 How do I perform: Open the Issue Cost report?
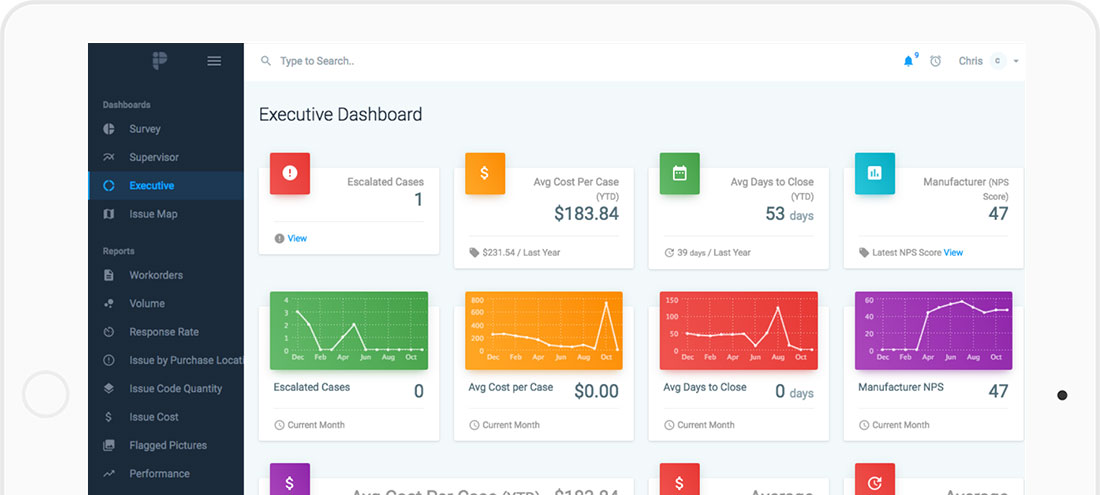[x=166, y=416]
